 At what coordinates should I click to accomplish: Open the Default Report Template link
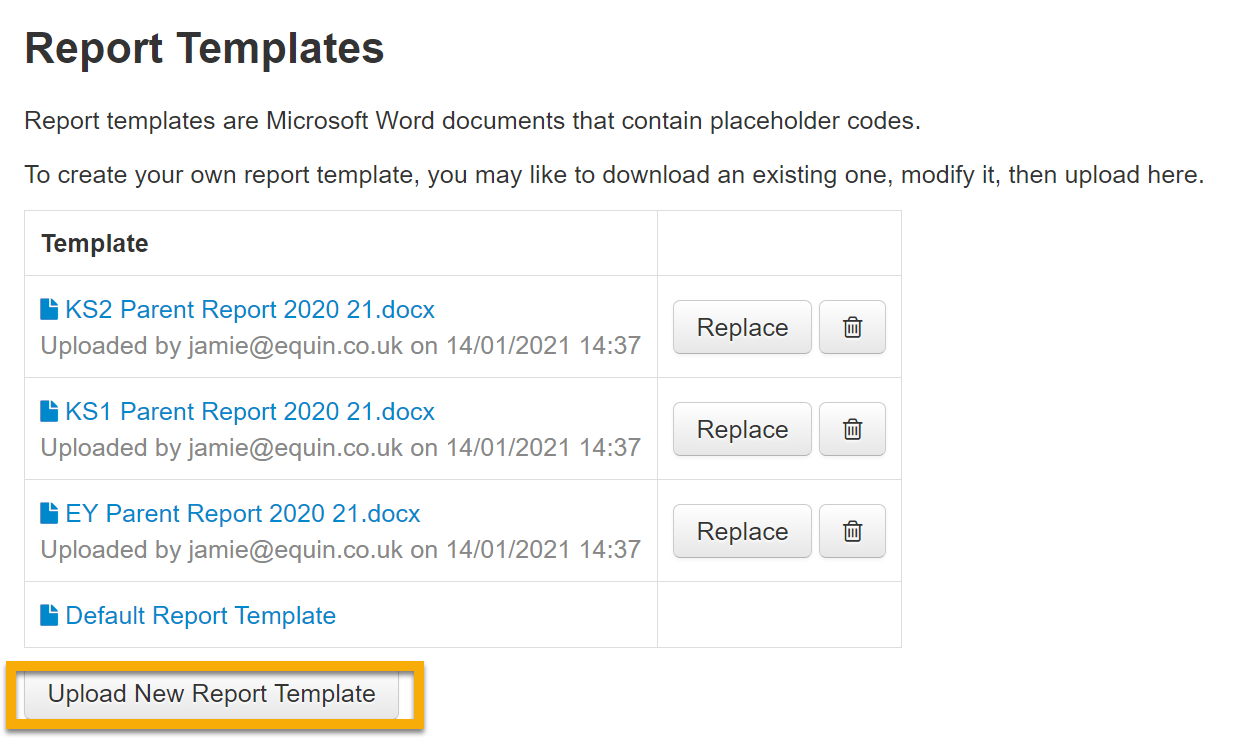click(x=201, y=615)
